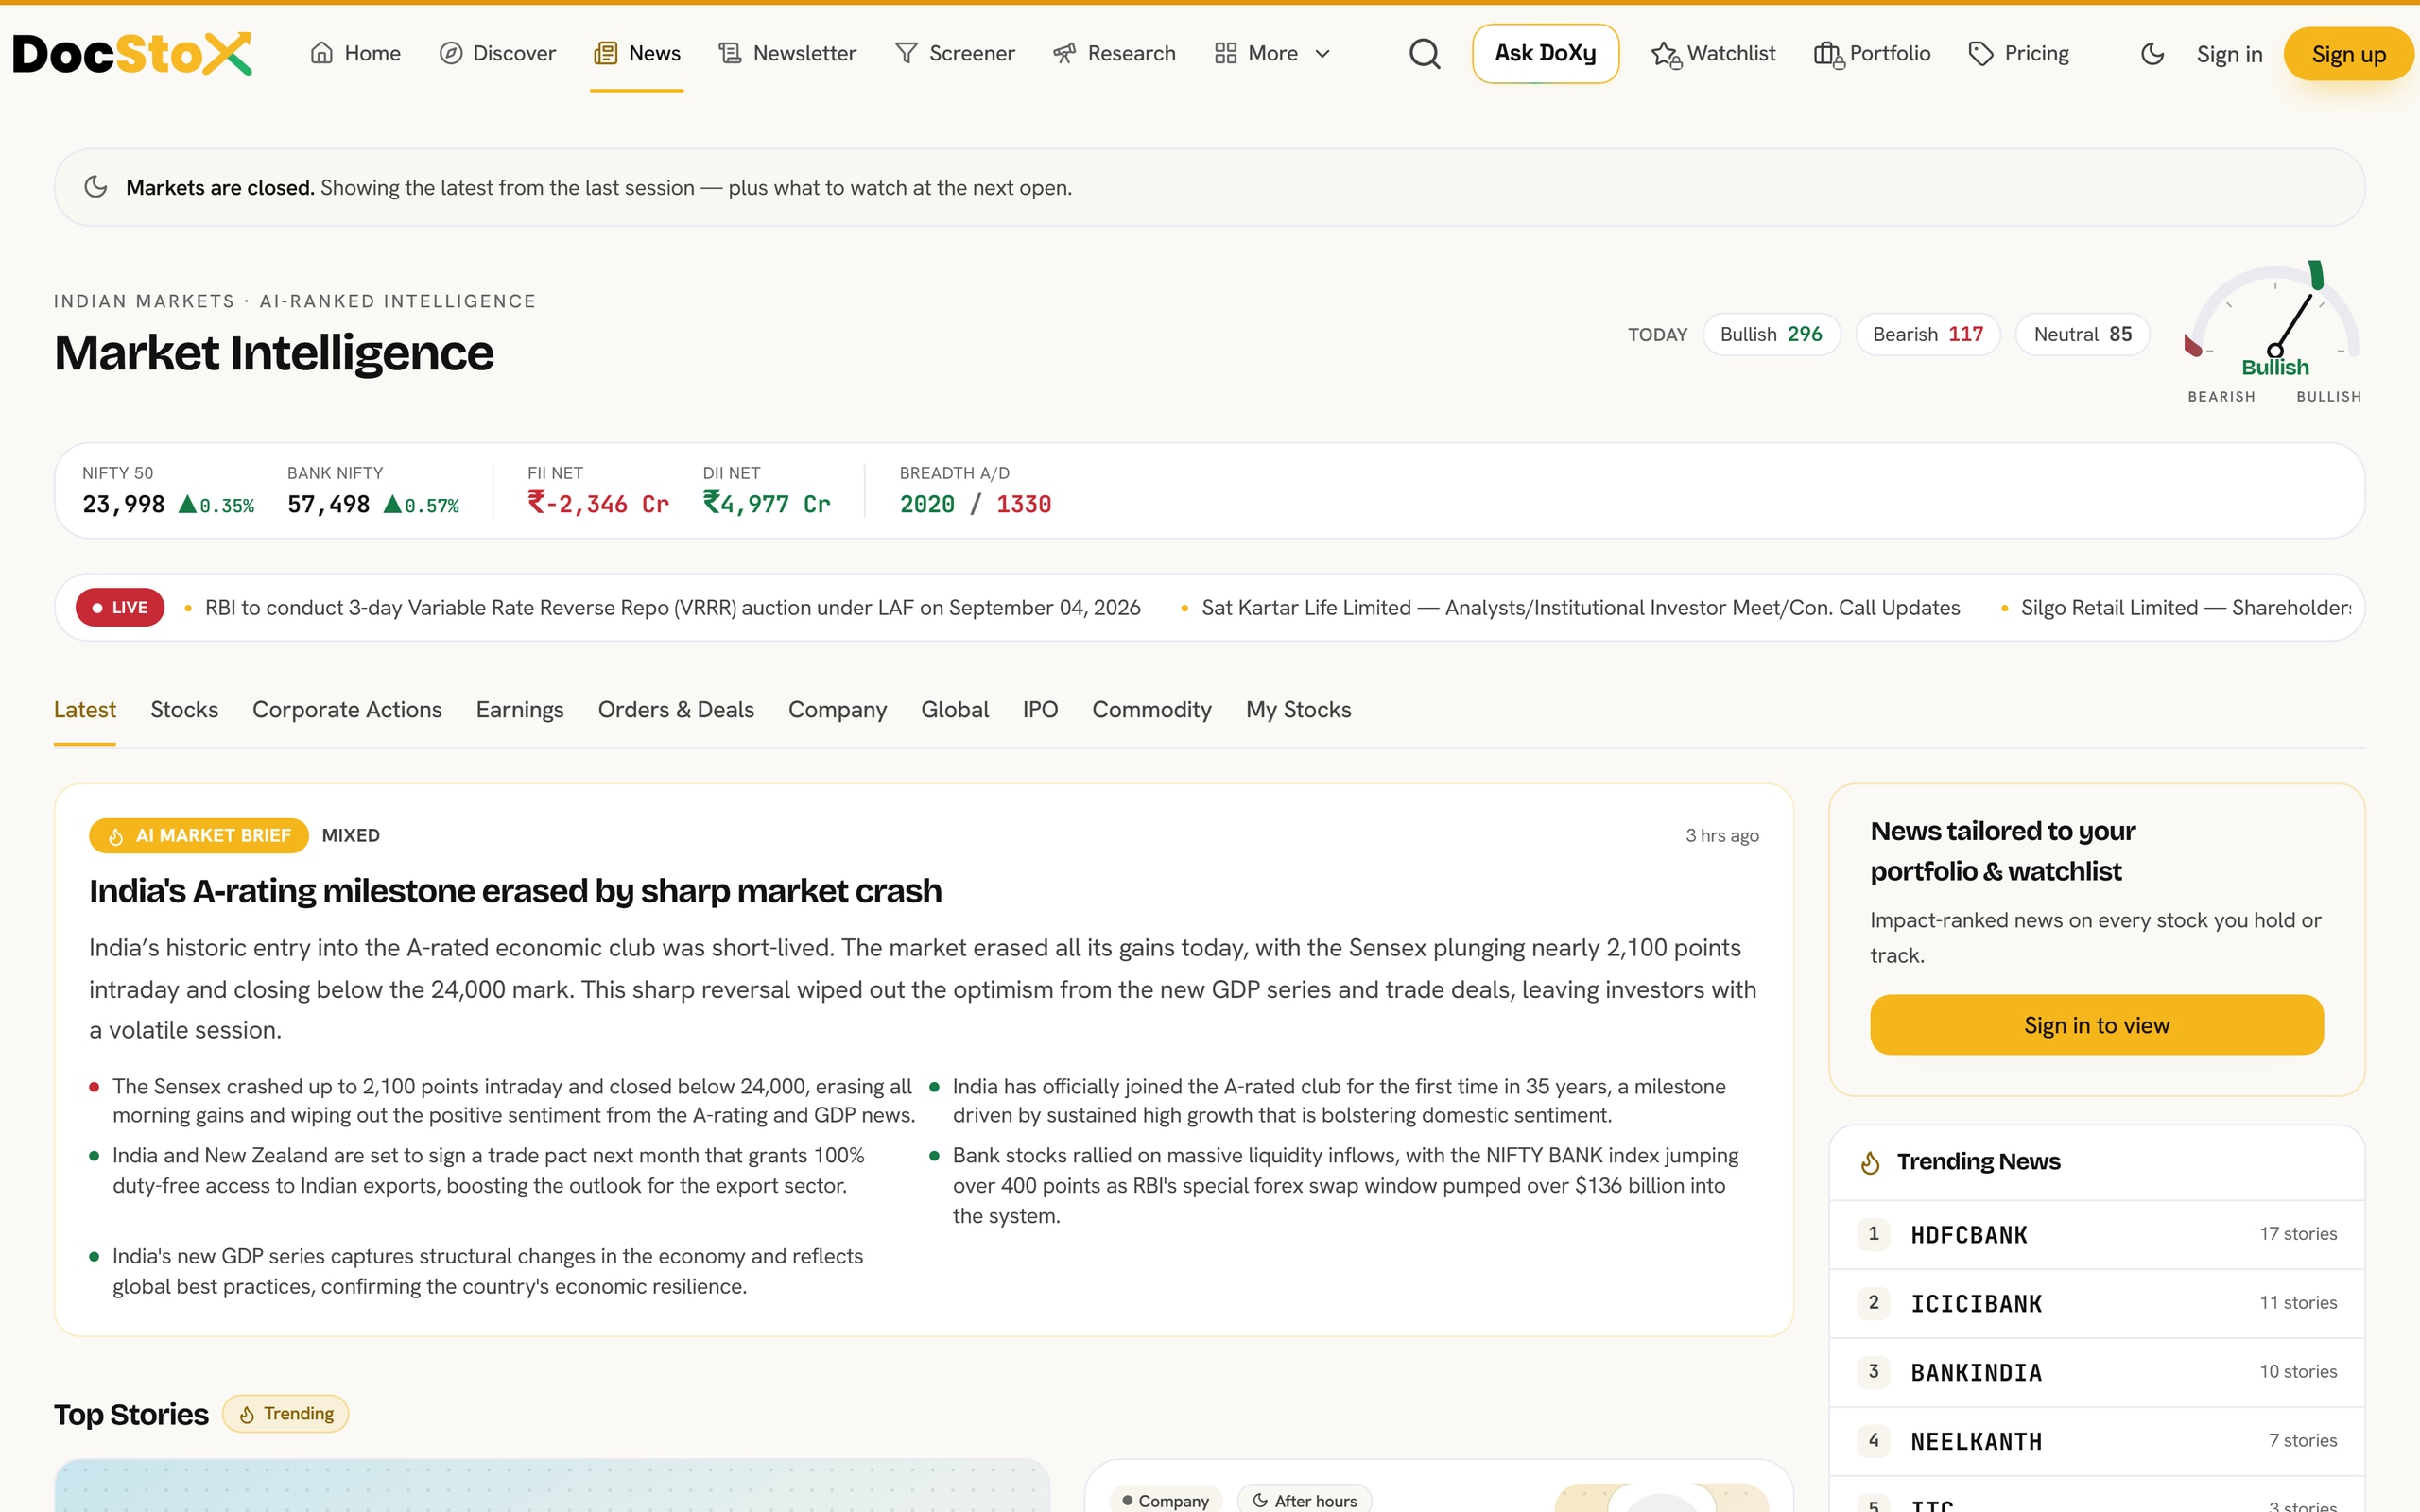Select the Bearish 117 pill
This screenshot has height=1512, width=2420.
(1927, 334)
